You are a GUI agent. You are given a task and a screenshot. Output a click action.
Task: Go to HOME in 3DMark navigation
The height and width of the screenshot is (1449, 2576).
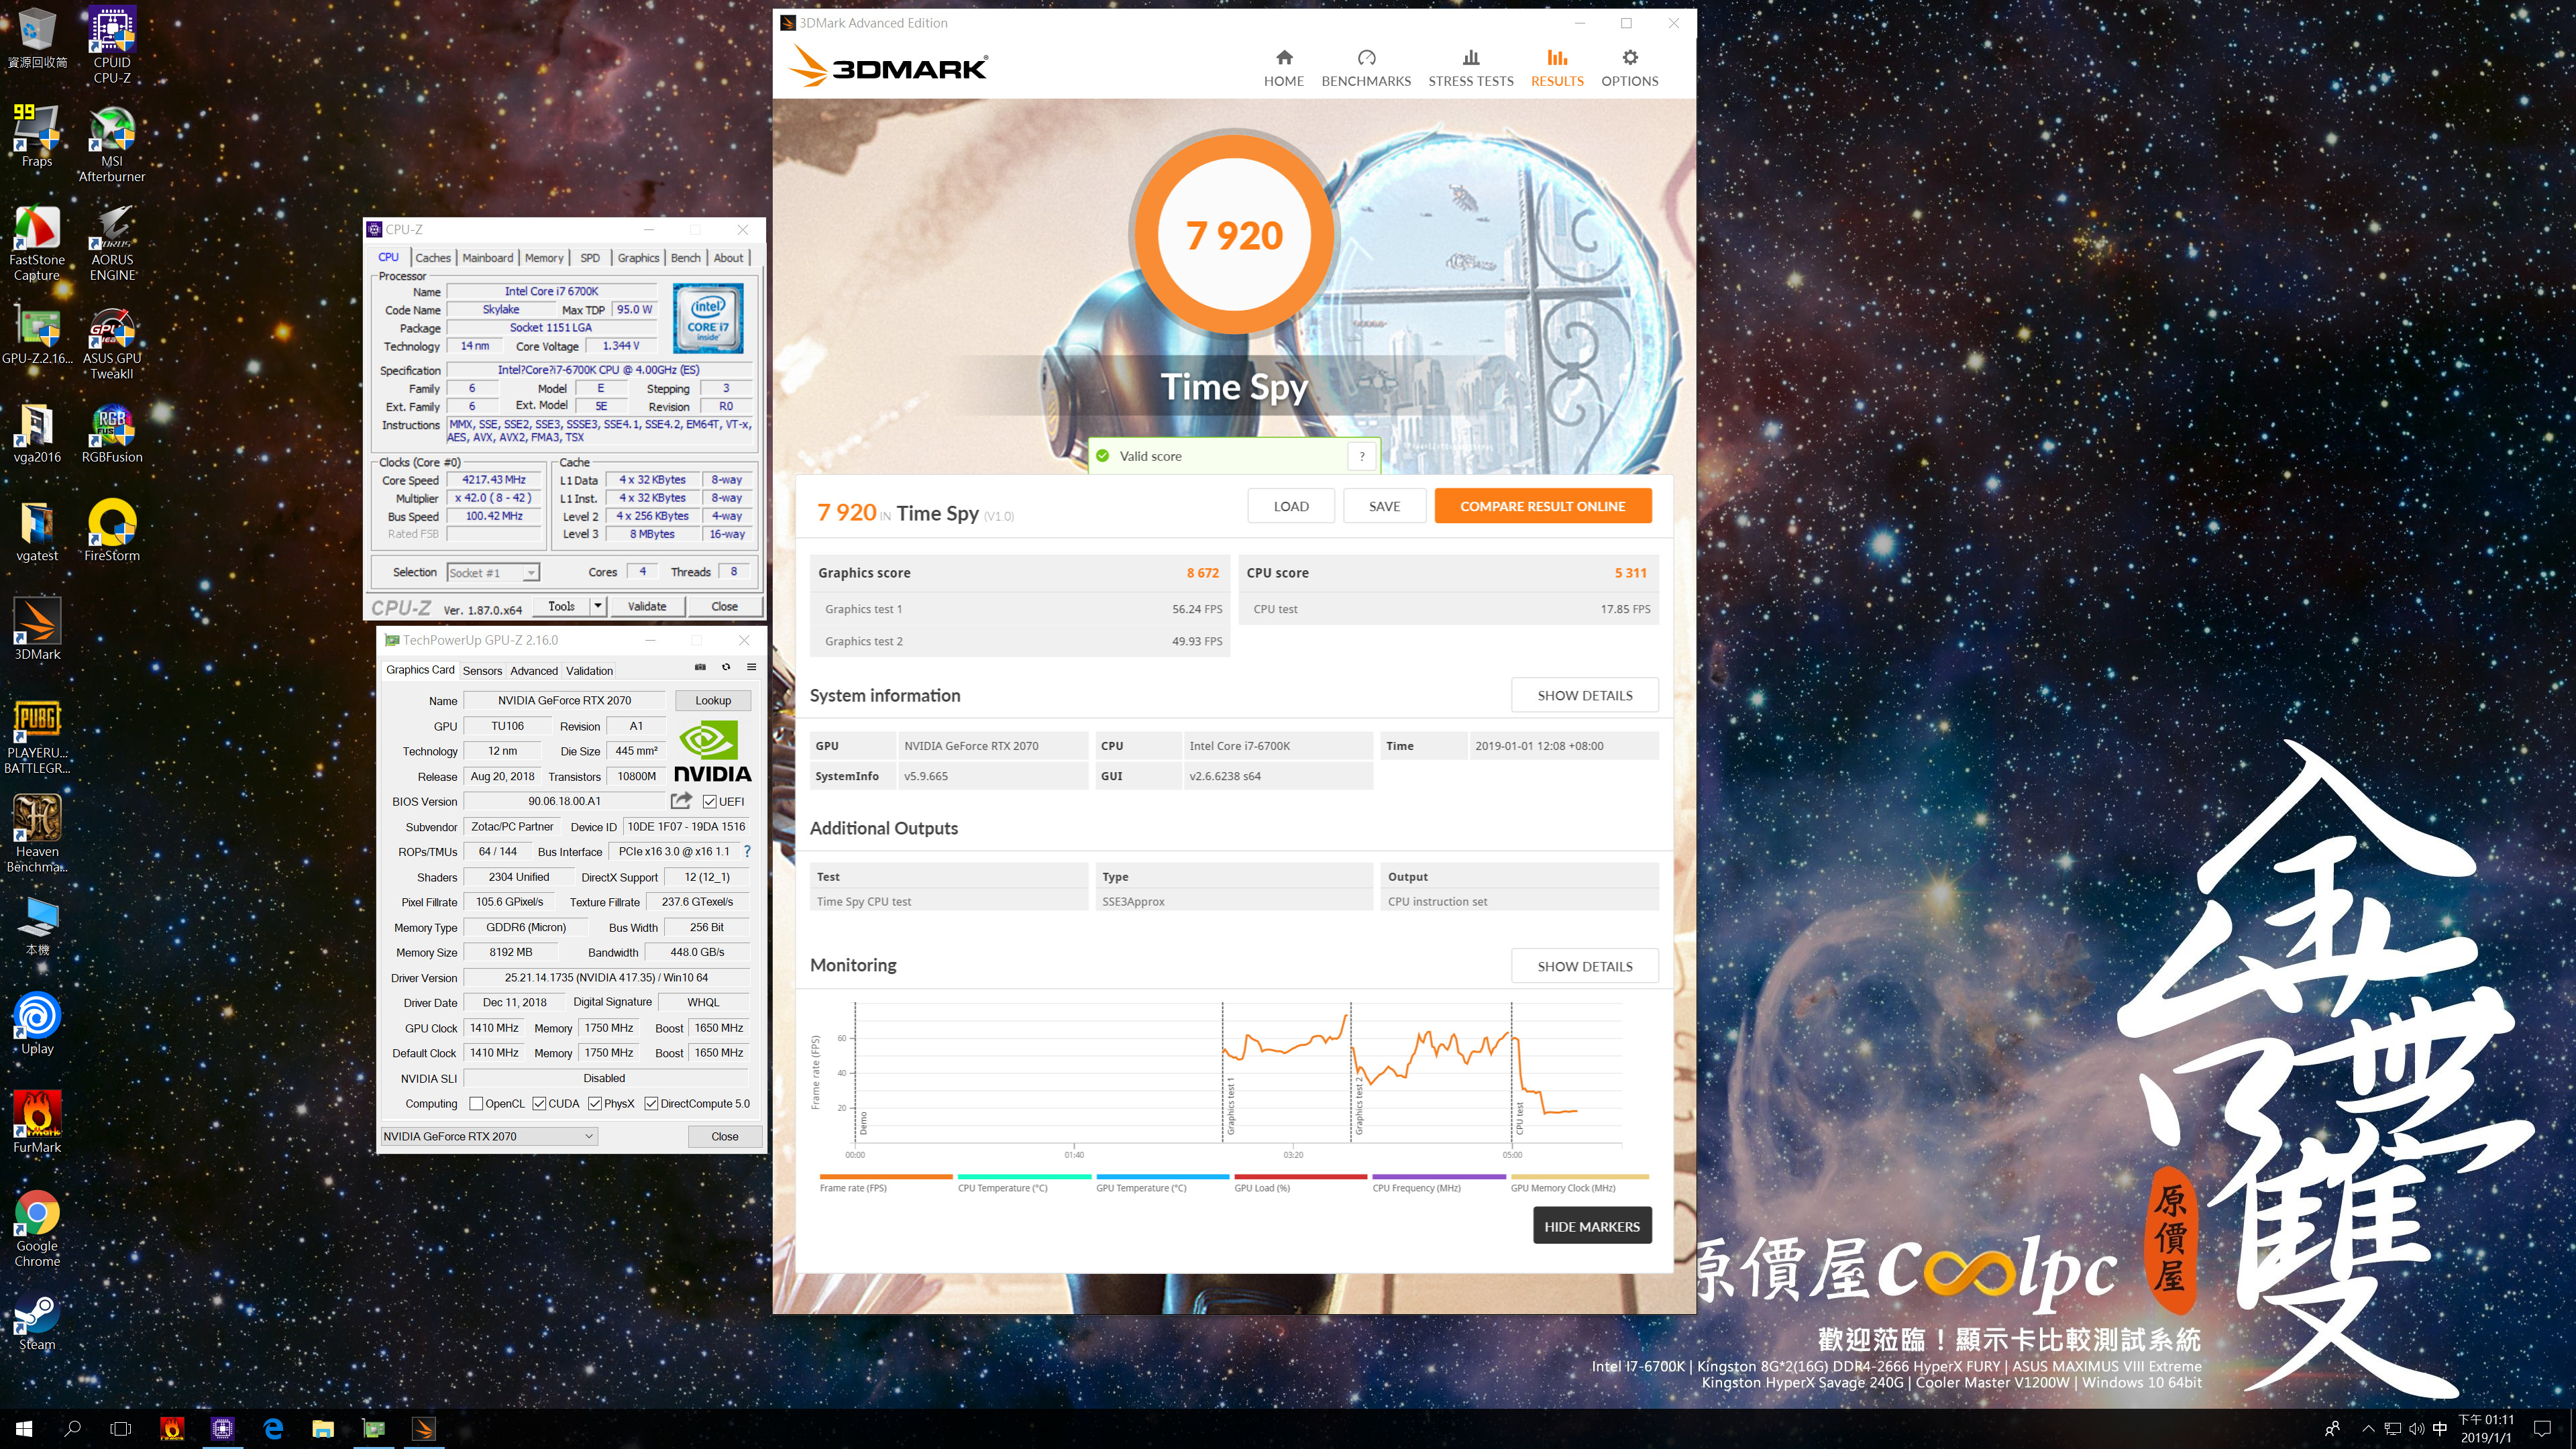click(x=1283, y=68)
